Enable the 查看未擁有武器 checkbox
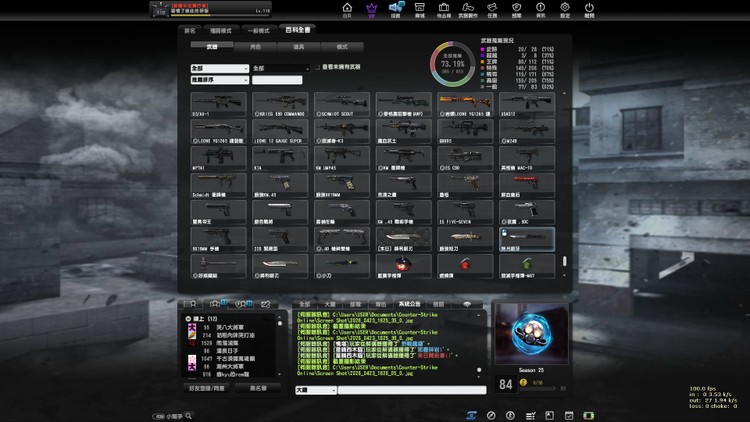Image resolution: width=750 pixels, height=422 pixels. (317, 67)
